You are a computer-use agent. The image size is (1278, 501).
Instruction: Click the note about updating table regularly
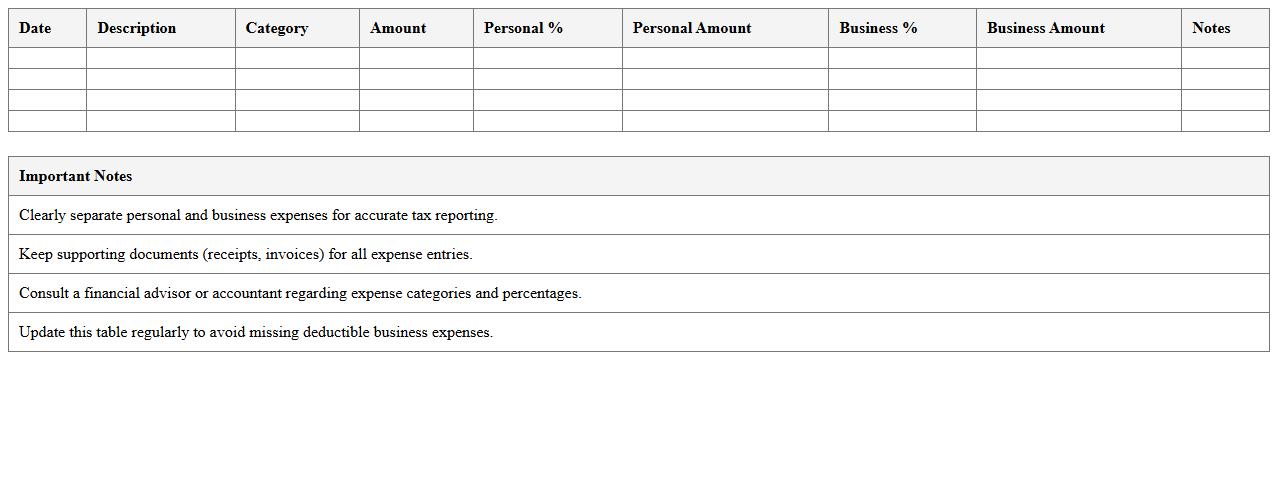point(256,332)
